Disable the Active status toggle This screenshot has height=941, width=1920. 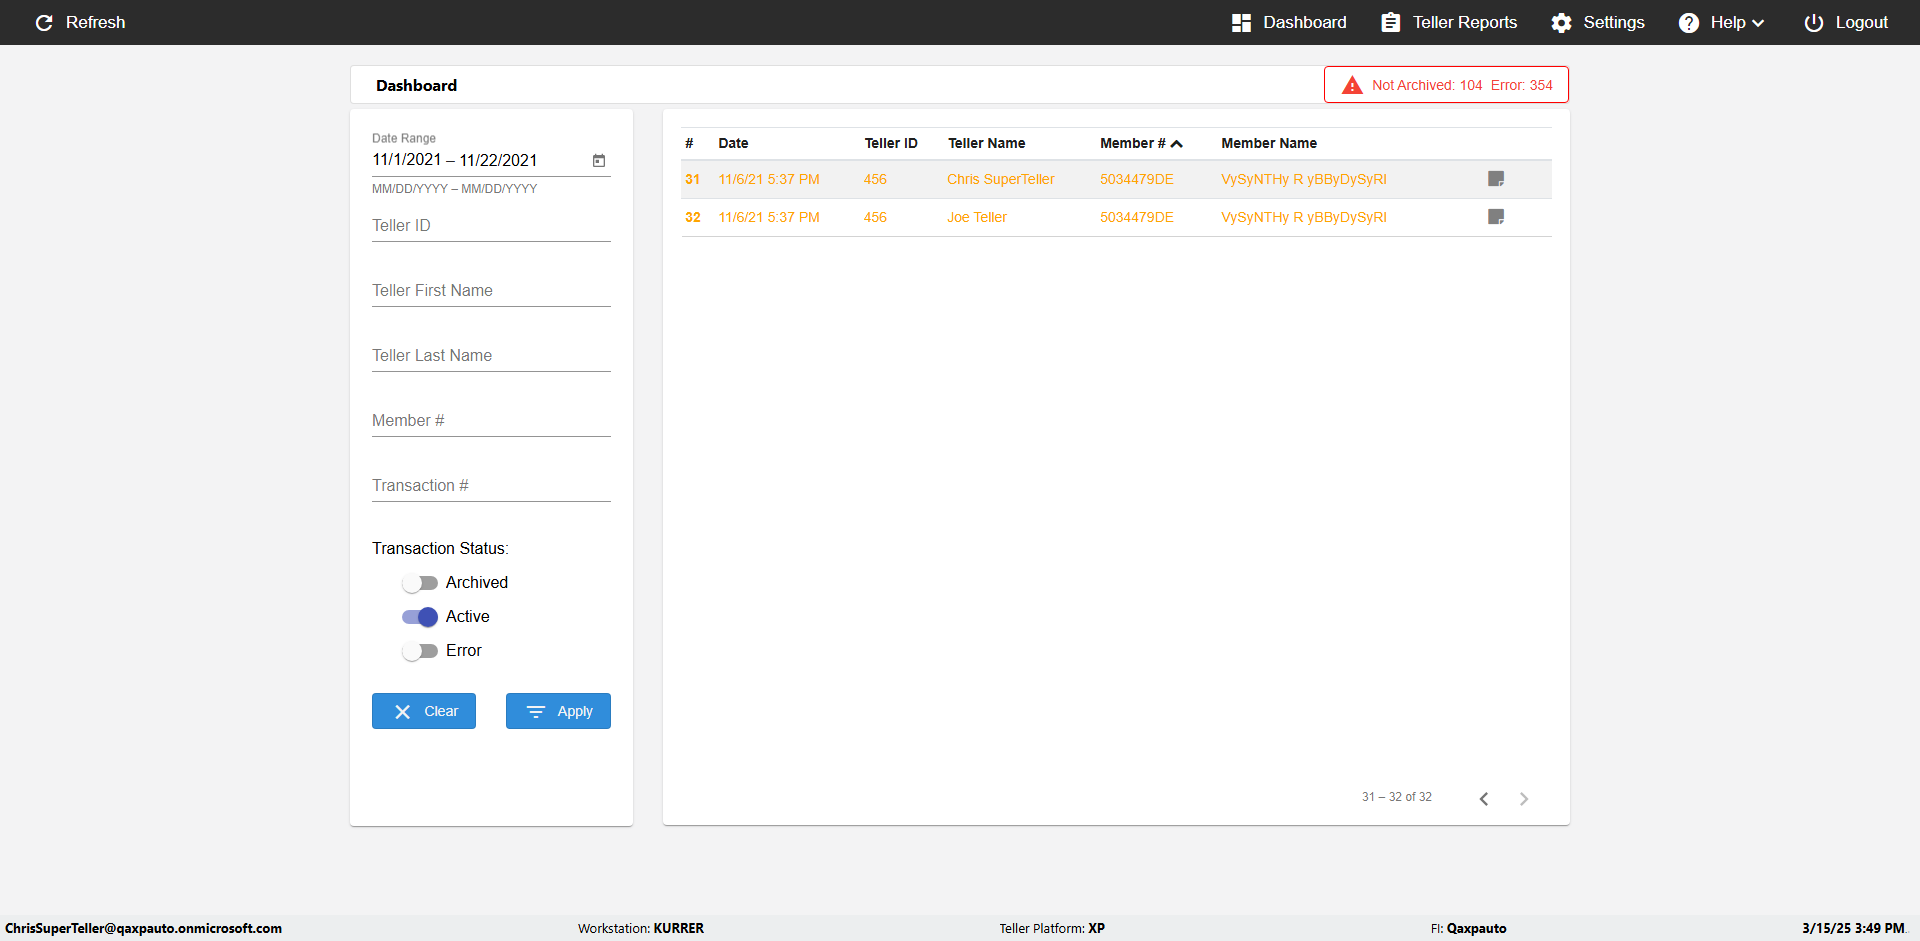click(x=420, y=617)
